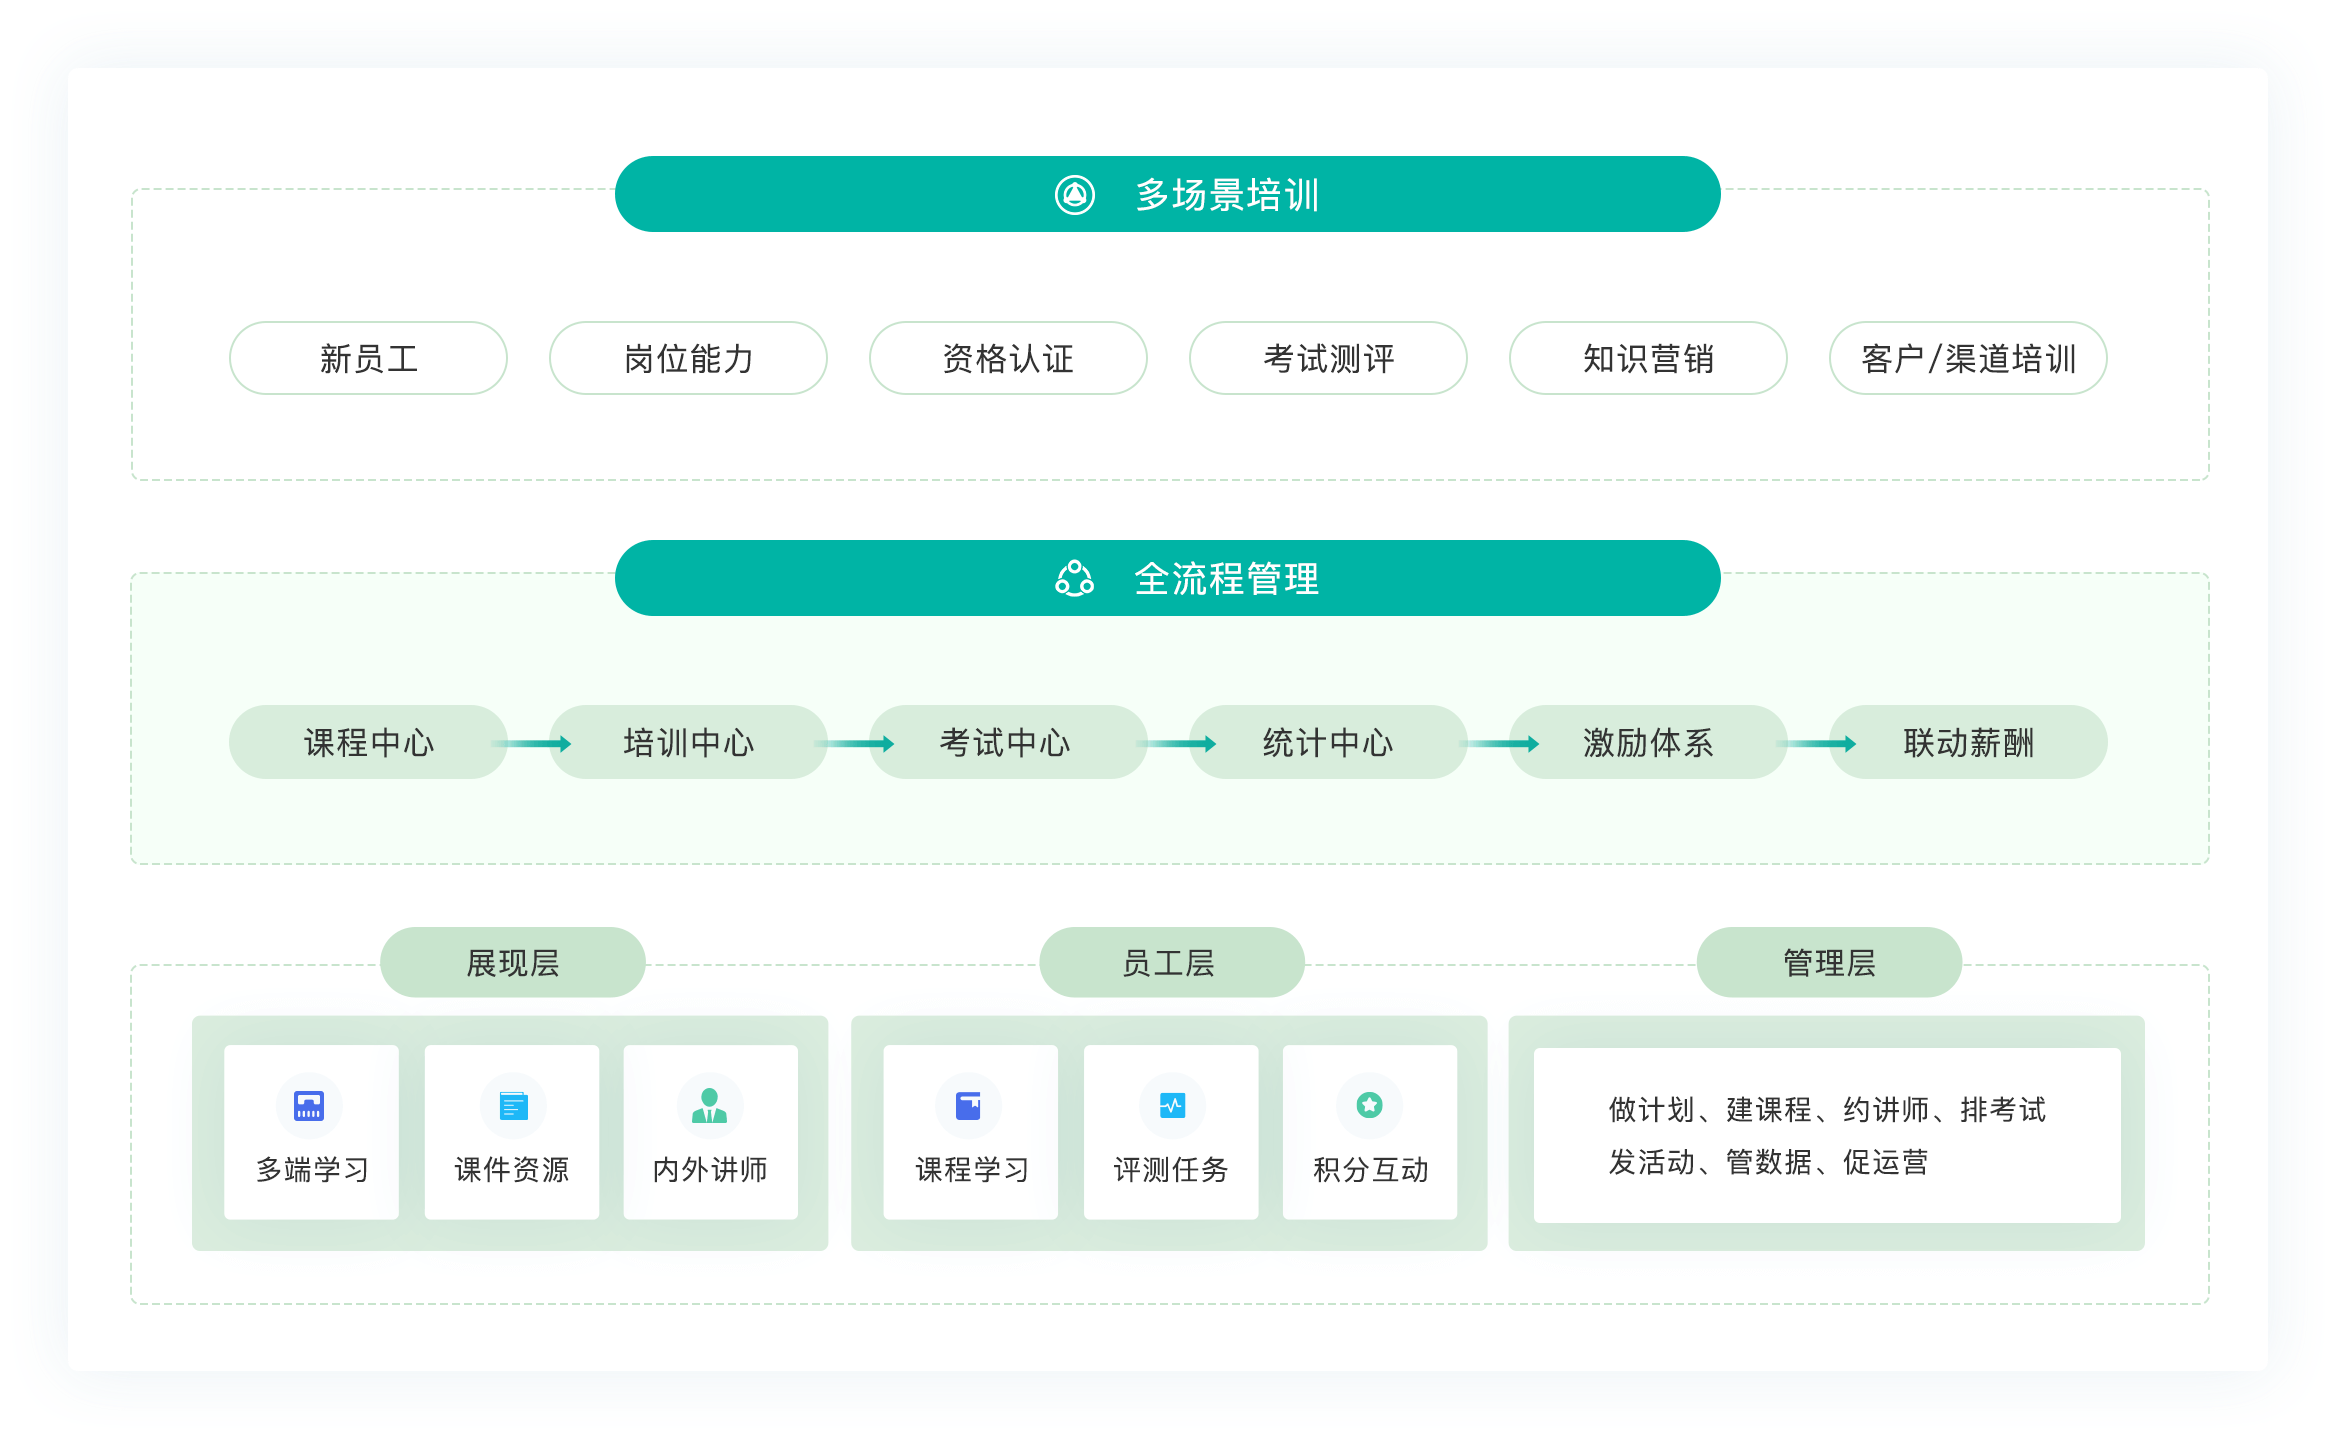2336x1439 pixels.
Task: Go to the 统计中心 step
Action: (x=1328, y=742)
